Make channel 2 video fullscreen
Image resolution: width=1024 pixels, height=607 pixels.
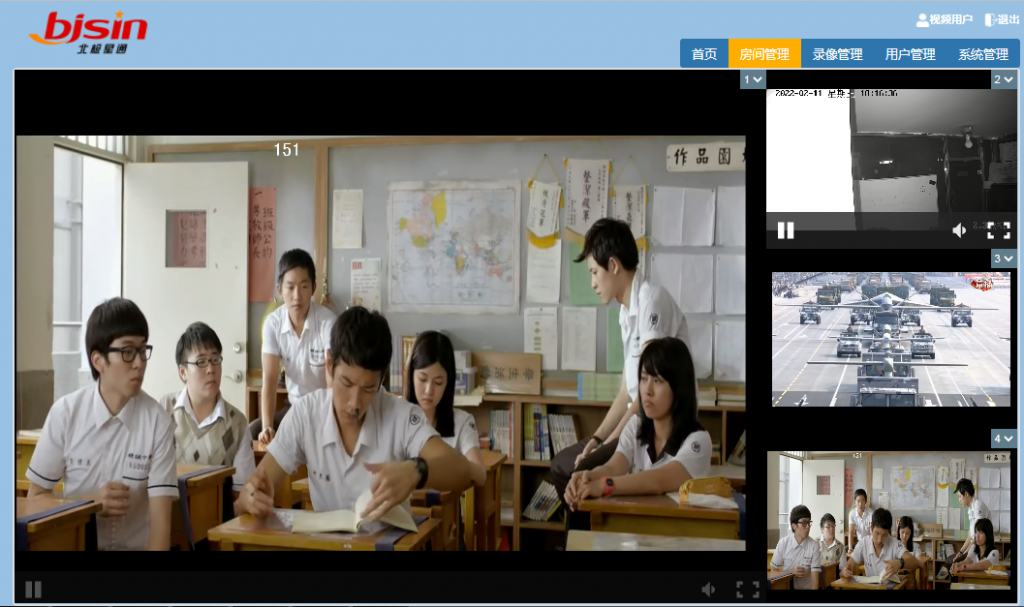(999, 231)
